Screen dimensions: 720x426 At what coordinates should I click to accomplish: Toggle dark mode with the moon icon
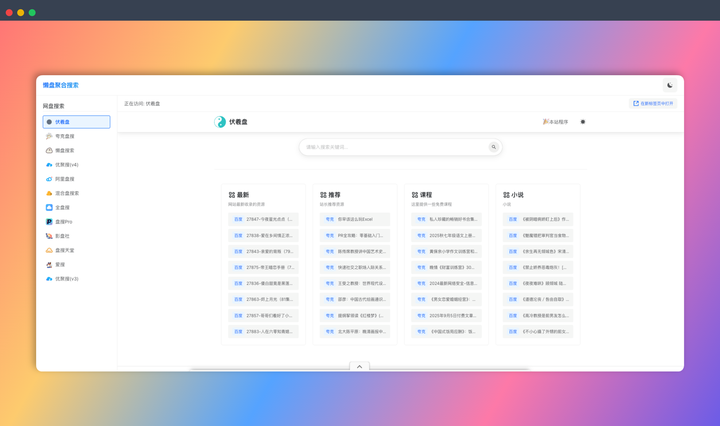pos(670,86)
